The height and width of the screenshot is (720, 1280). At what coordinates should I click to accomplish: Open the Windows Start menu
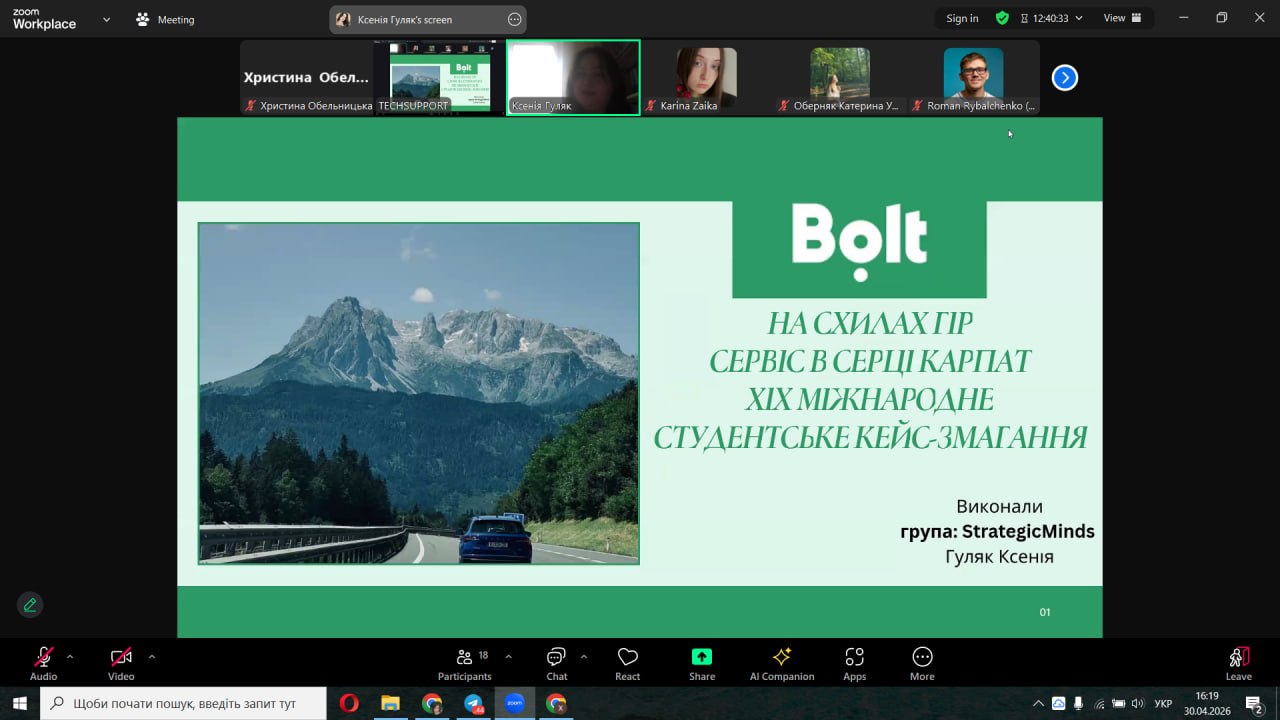click(19, 703)
